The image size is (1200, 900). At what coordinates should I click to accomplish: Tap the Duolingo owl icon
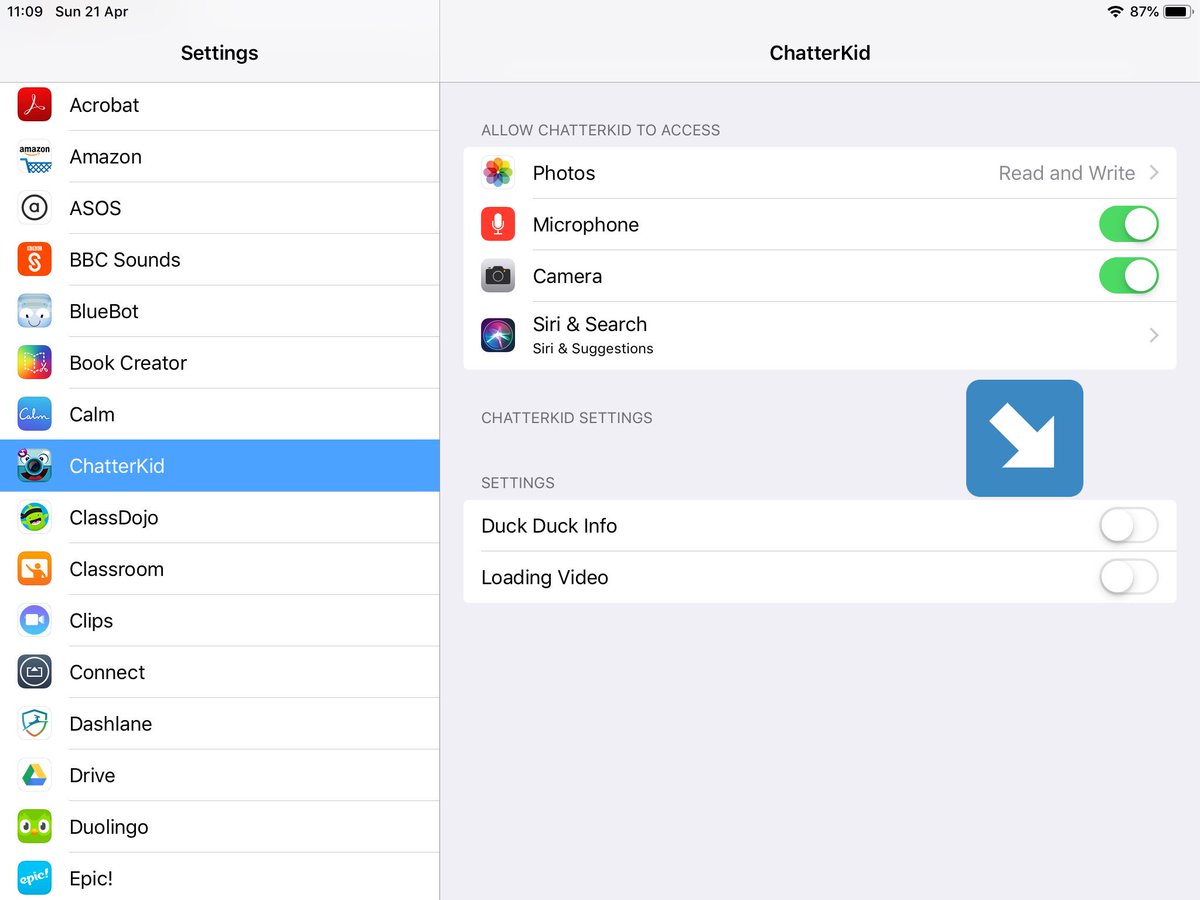[x=35, y=826]
